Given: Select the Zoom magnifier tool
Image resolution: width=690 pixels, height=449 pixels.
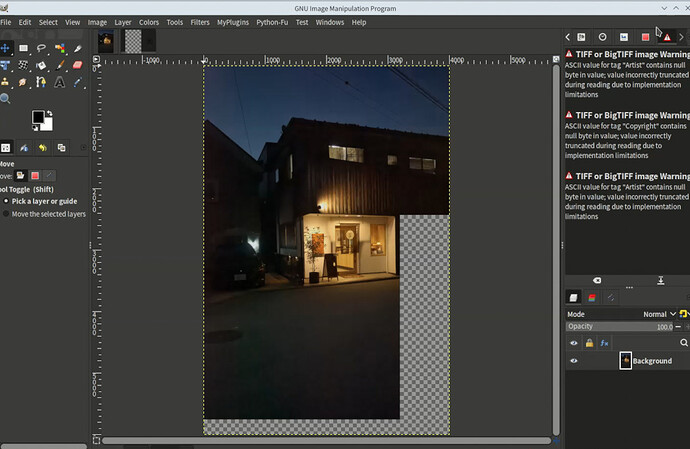Looking at the screenshot, I should coord(5,99).
